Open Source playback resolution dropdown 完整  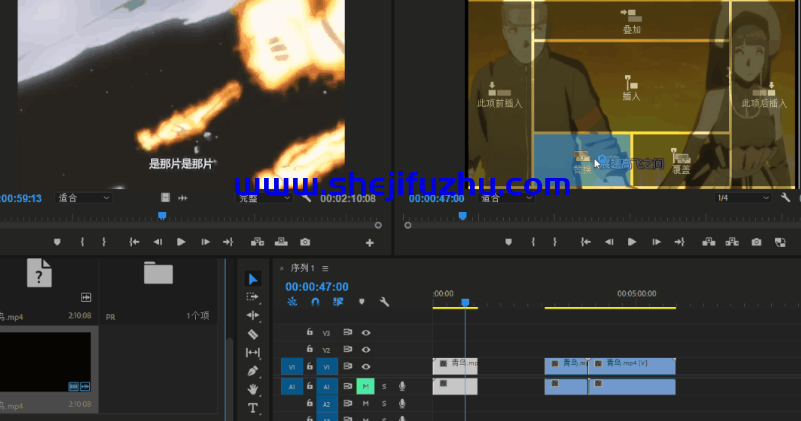pos(264,198)
